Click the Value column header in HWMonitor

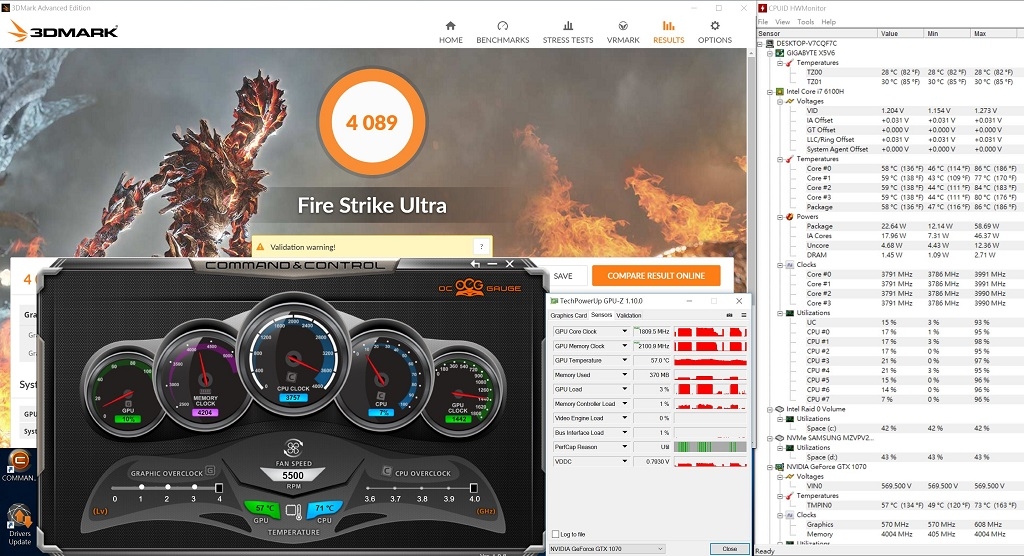[x=901, y=33]
